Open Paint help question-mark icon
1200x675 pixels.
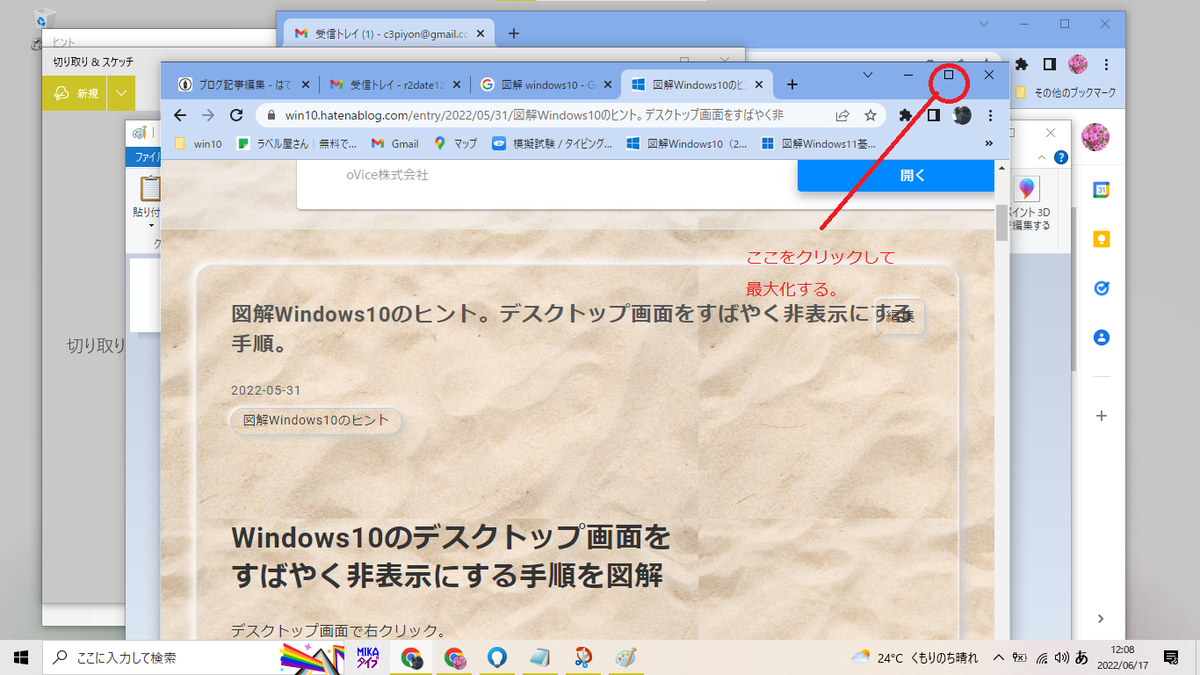coord(1061,157)
